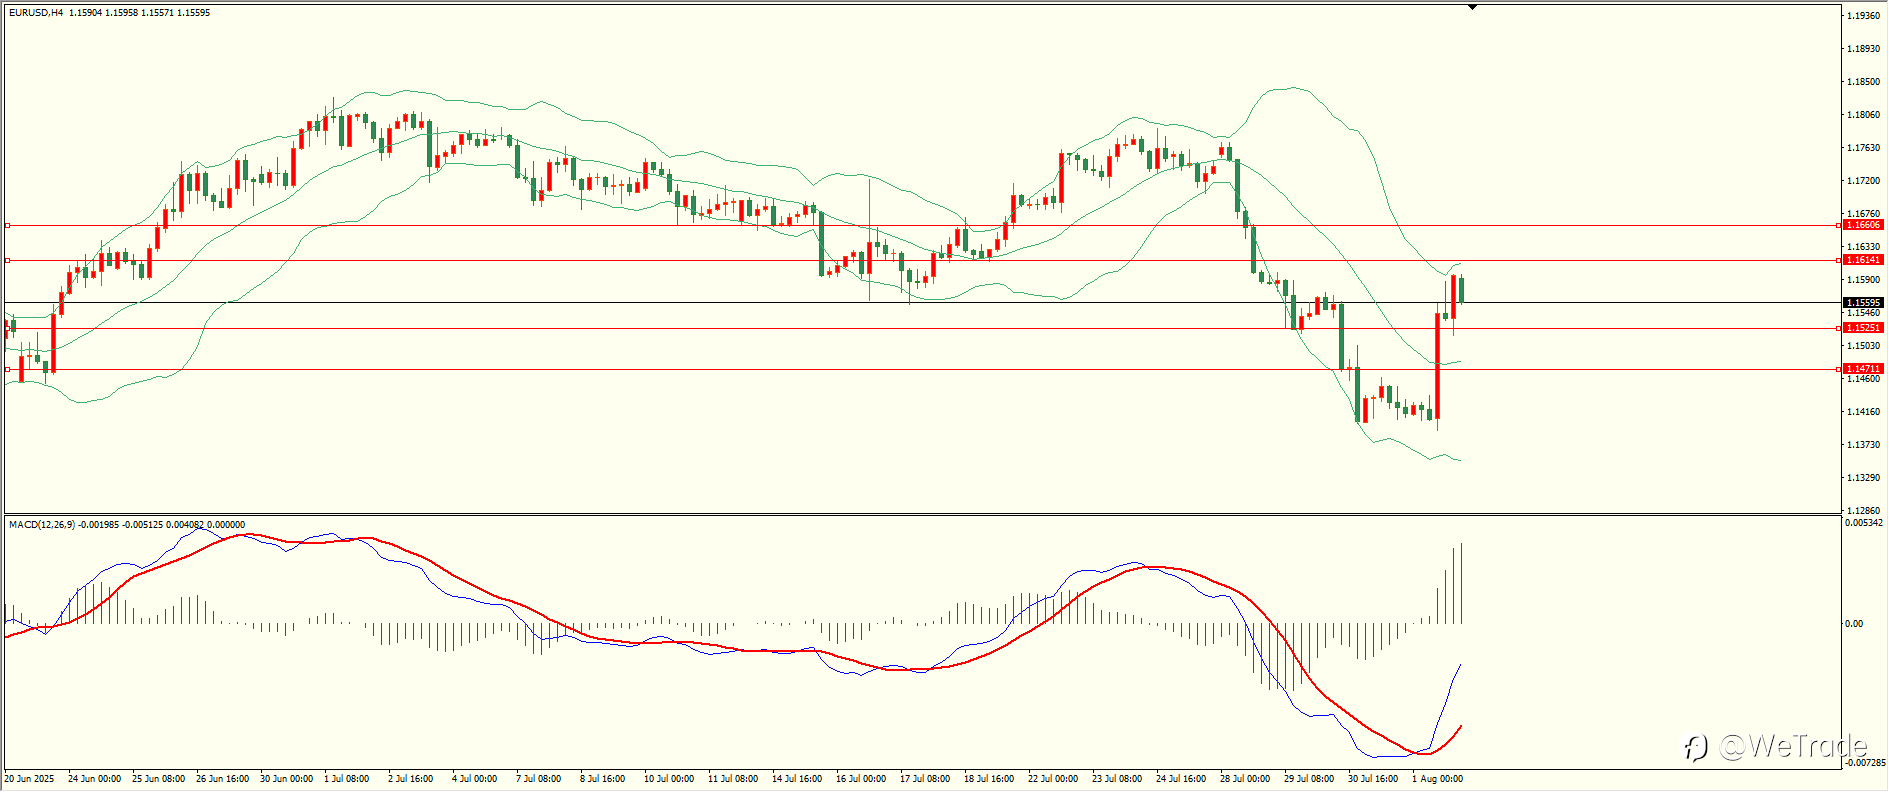Select the 1.15251 horizontal line price tag
This screenshot has height=792, width=1889.
[1864, 328]
